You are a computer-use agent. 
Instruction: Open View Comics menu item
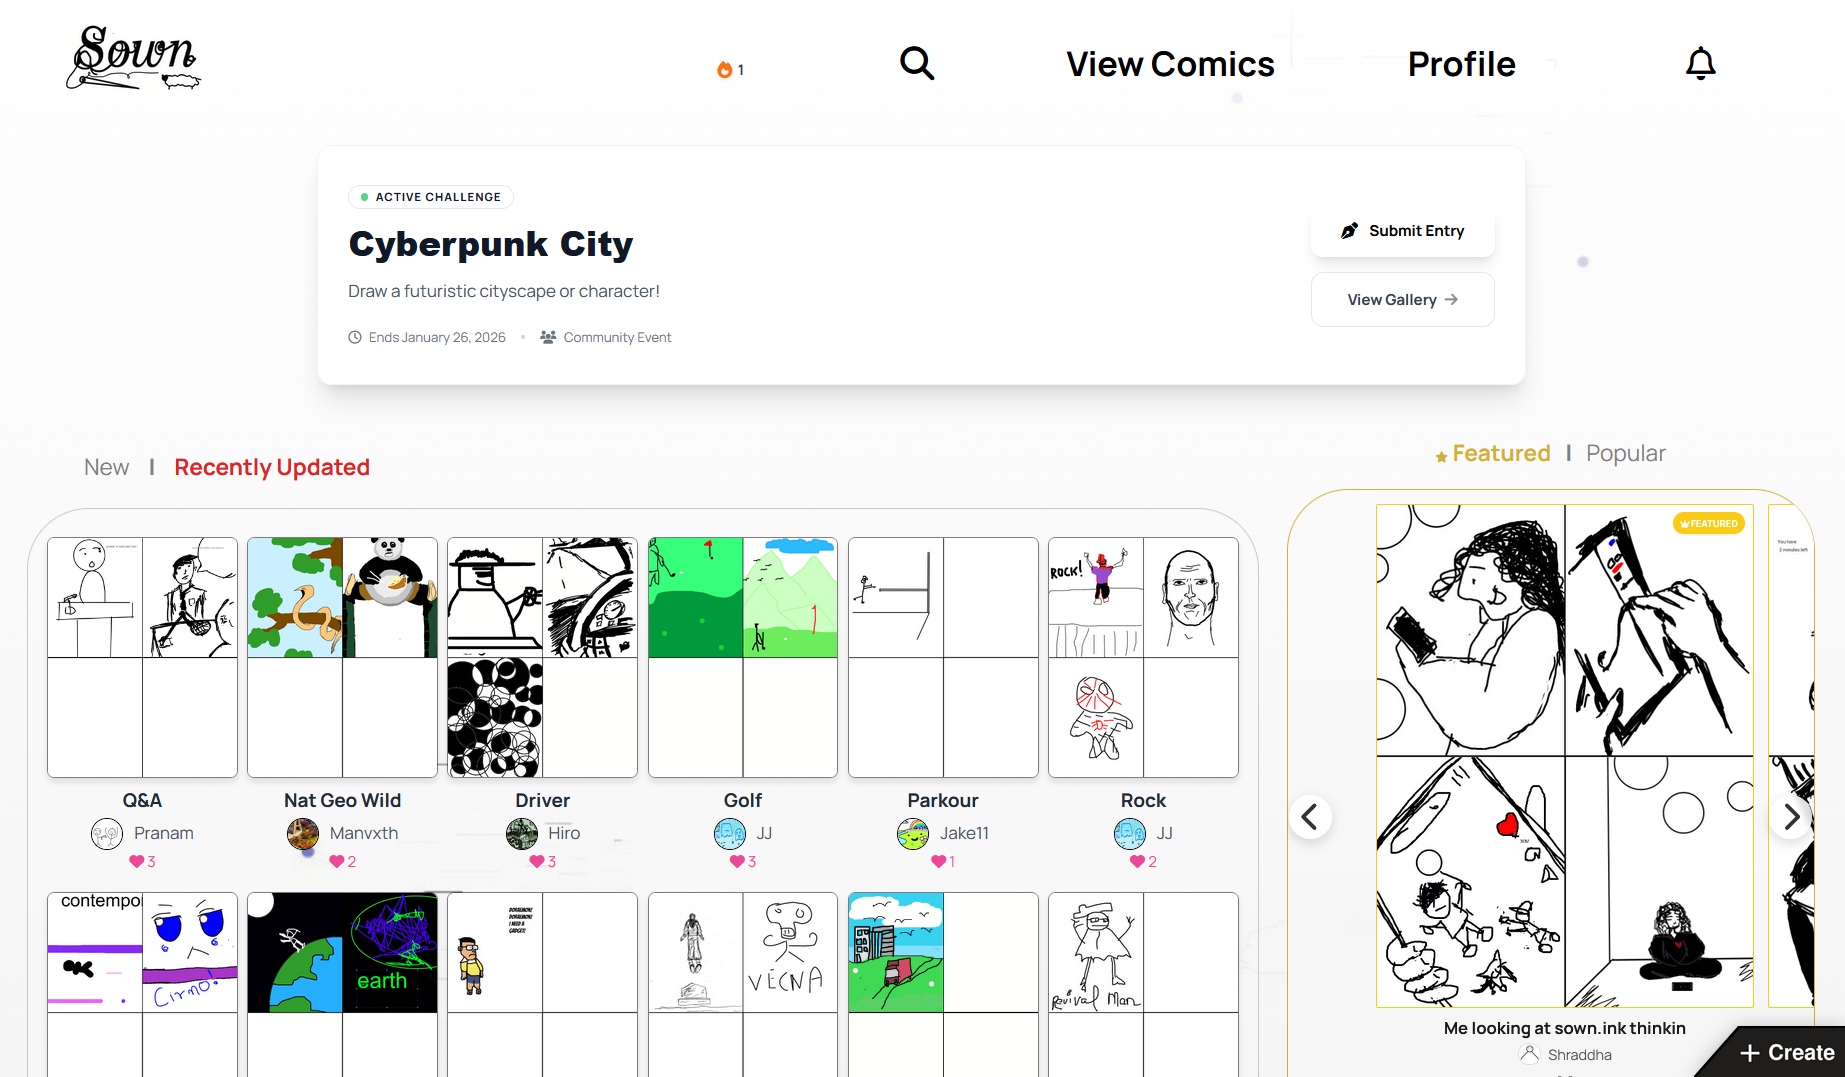(1170, 64)
